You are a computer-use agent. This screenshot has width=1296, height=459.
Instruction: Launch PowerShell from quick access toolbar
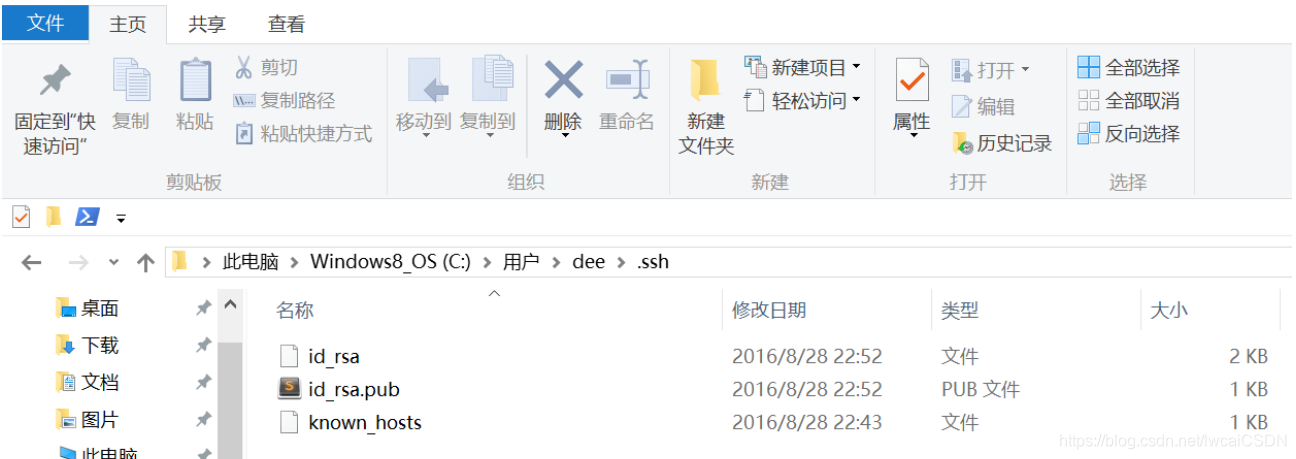pyautogui.click(x=87, y=216)
